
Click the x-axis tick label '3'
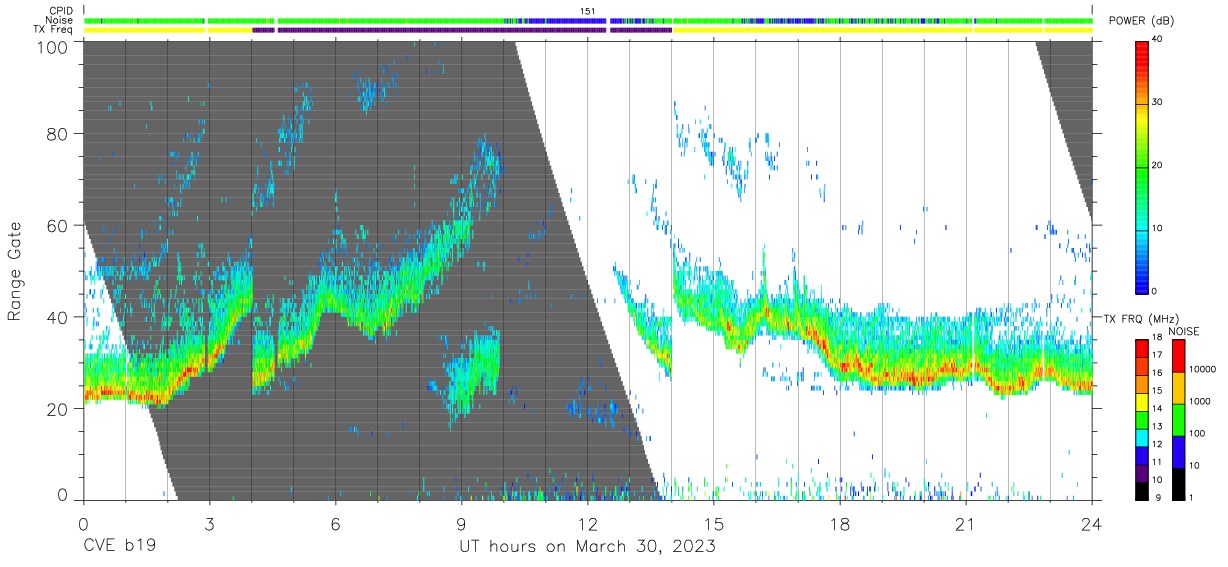click(x=209, y=525)
